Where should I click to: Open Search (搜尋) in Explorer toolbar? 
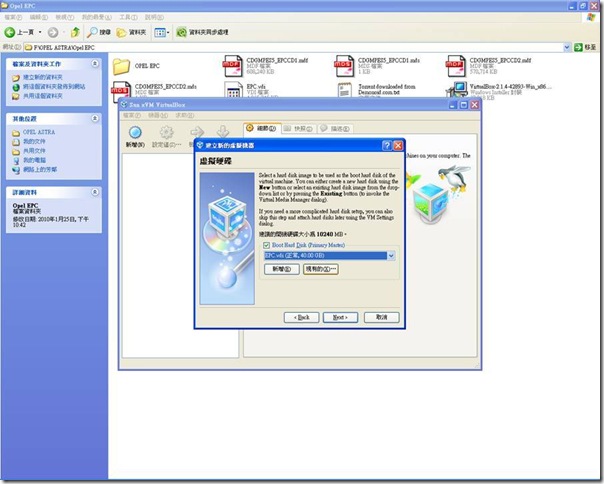[x=99, y=32]
